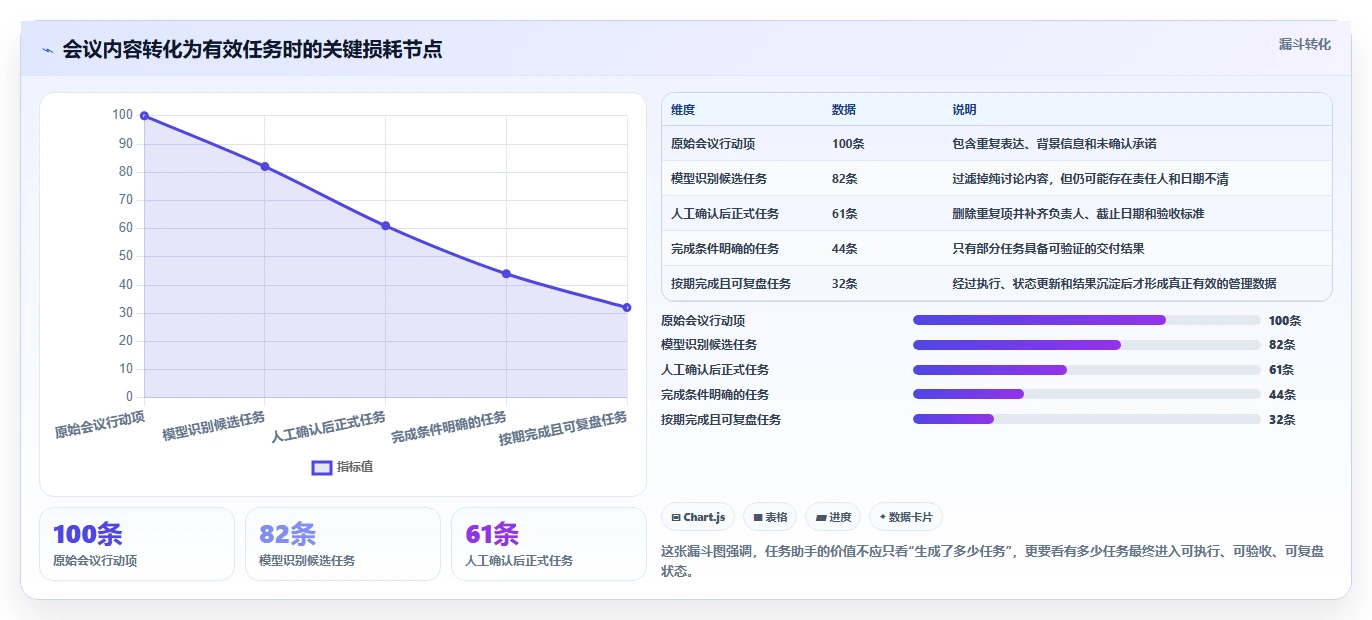This screenshot has height=620, width=1372.
Task: Click the 100条 data card
Action: (x=137, y=544)
